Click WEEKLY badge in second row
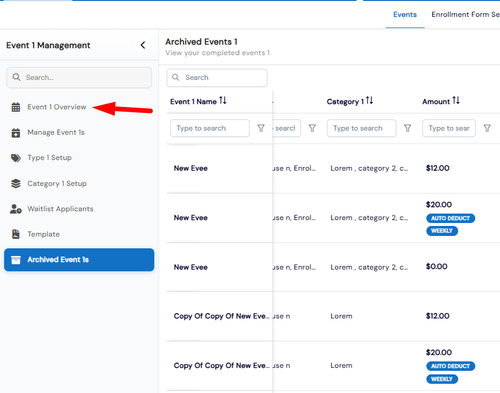500x393 pixels. pyautogui.click(x=442, y=231)
